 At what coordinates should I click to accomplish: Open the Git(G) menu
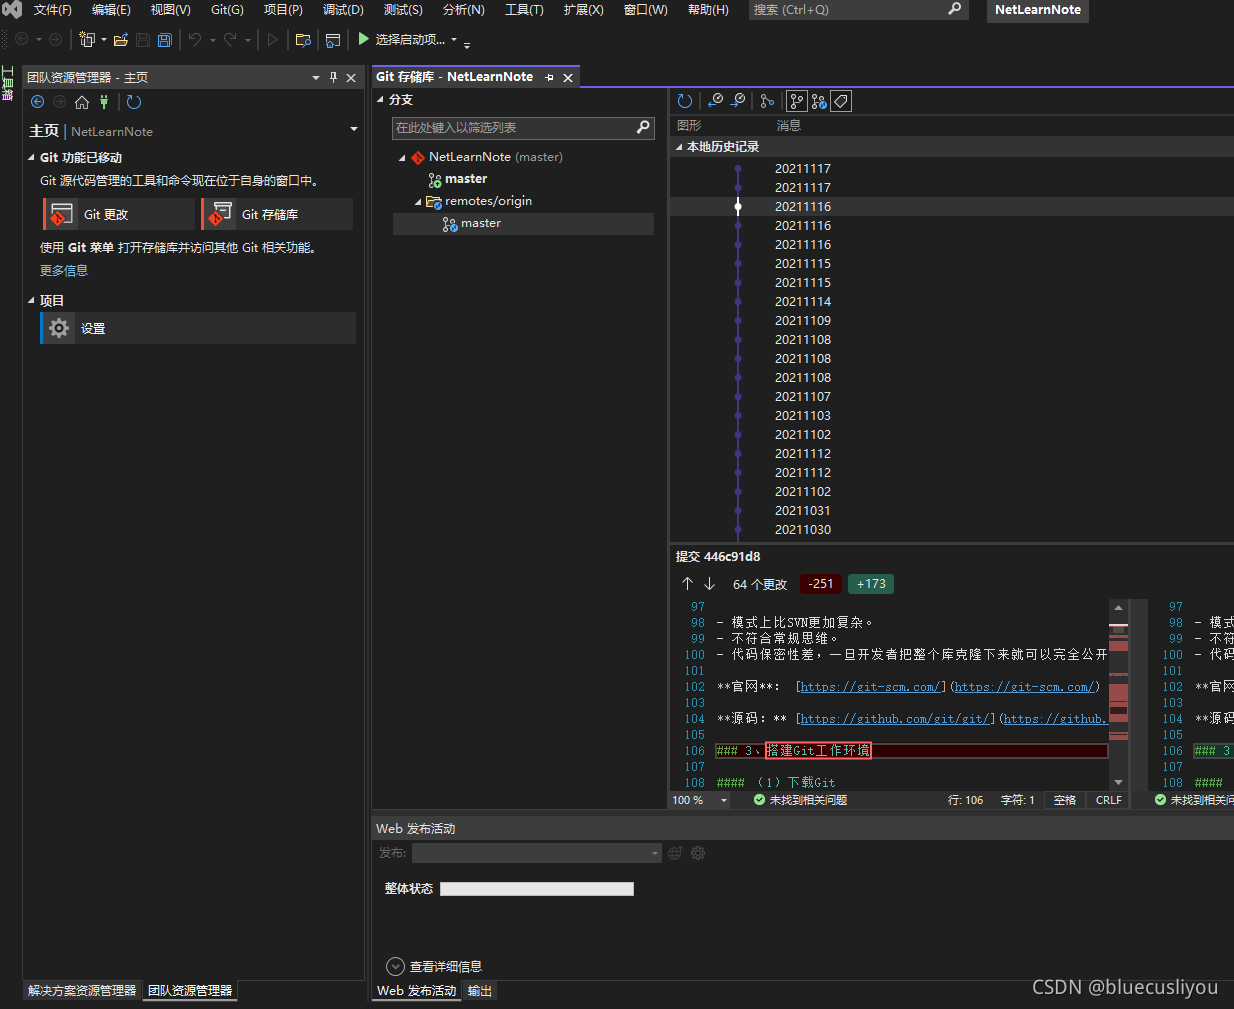227,10
